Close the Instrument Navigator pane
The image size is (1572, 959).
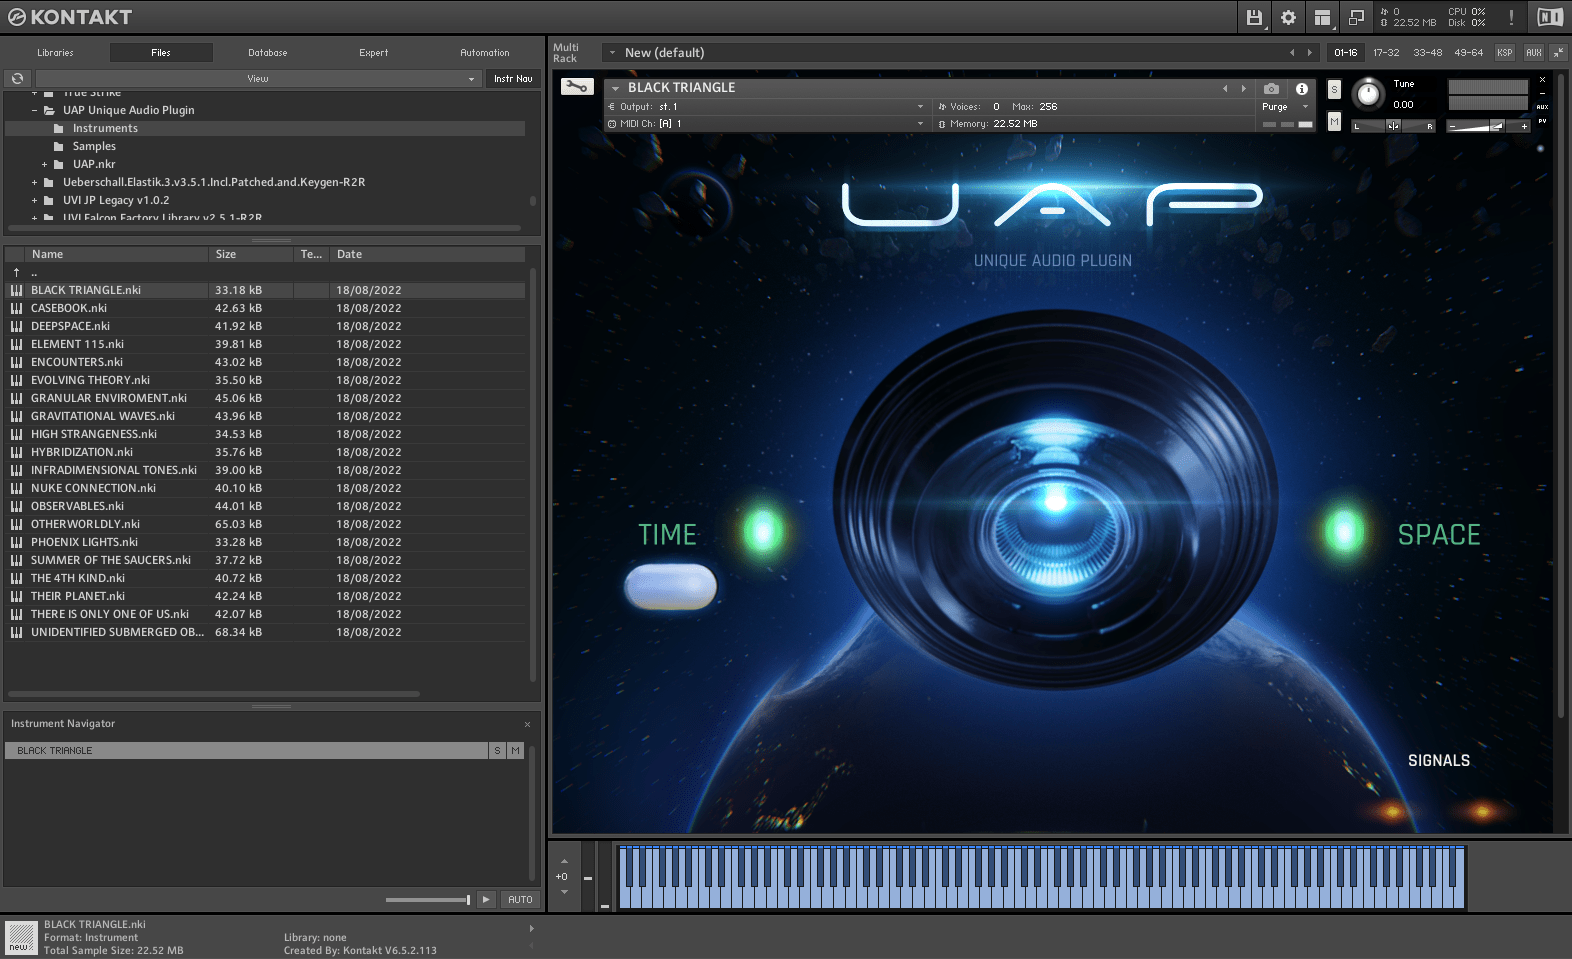(527, 724)
